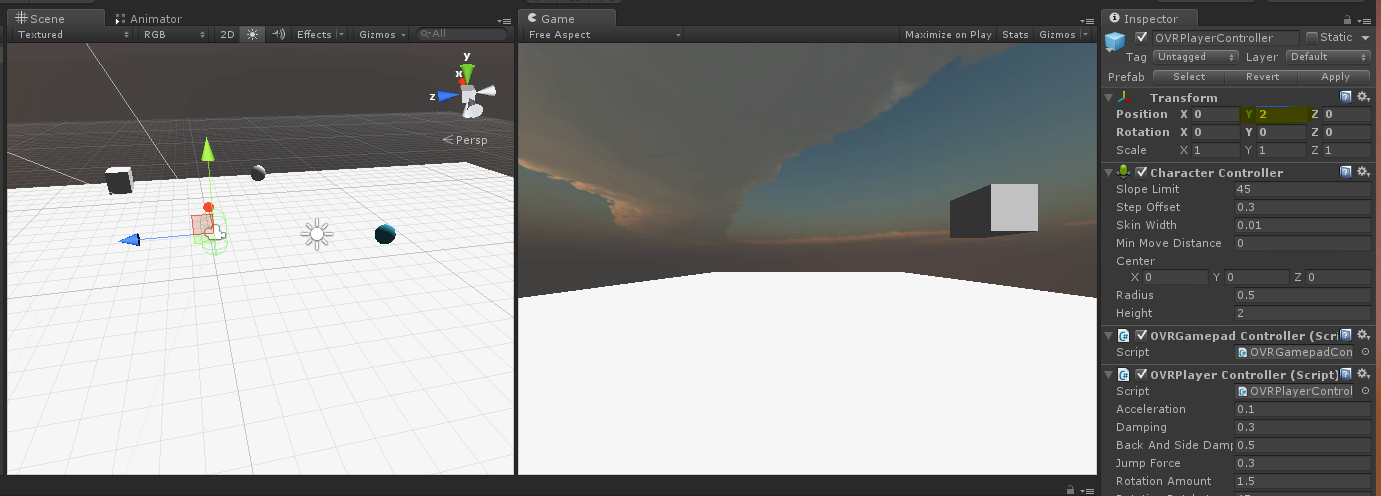
Task: Open OVRGamepad Controller help icon
Action: 1346,335
